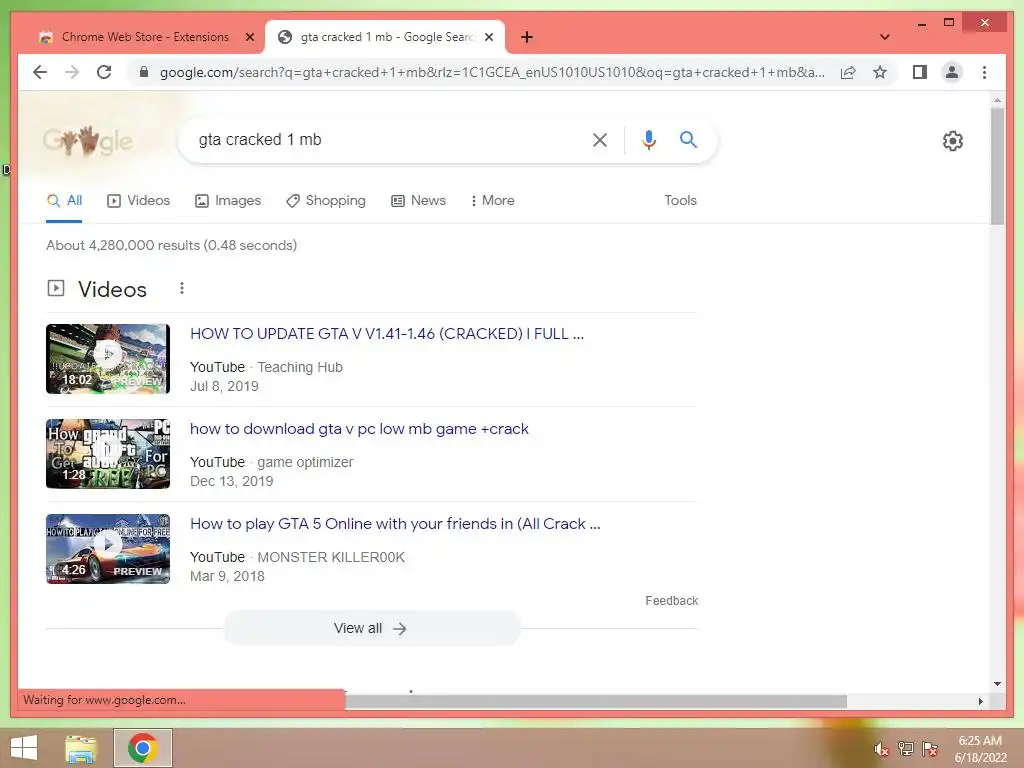Click the scroll down arrow
Image resolution: width=1024 pixels, height=768 pixels.
[997, 684]
